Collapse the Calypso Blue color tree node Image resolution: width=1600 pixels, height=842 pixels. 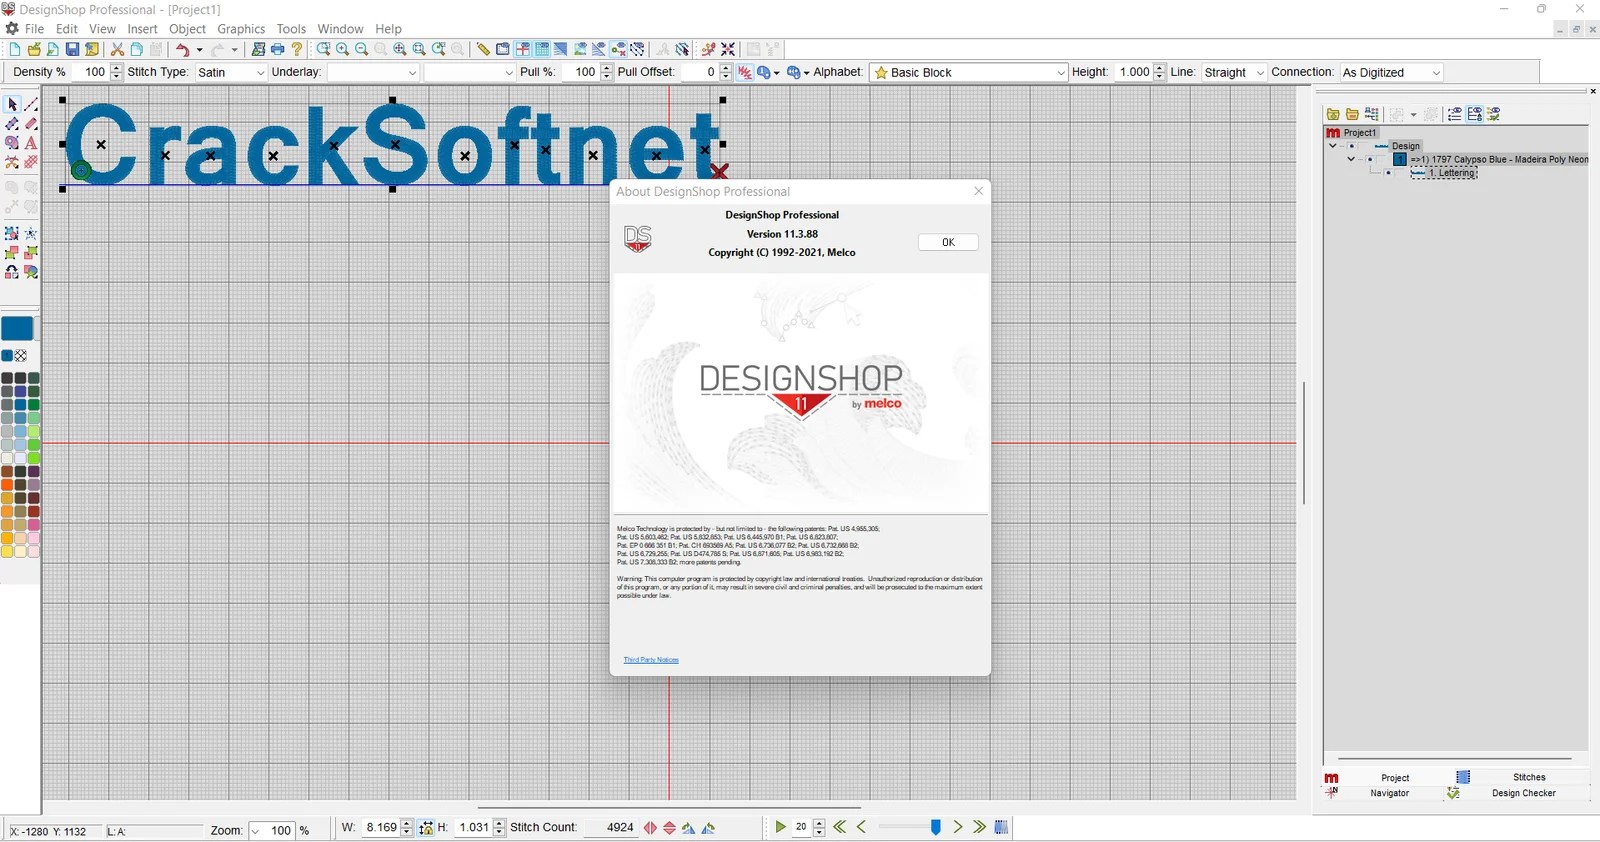coord(1351,159)
